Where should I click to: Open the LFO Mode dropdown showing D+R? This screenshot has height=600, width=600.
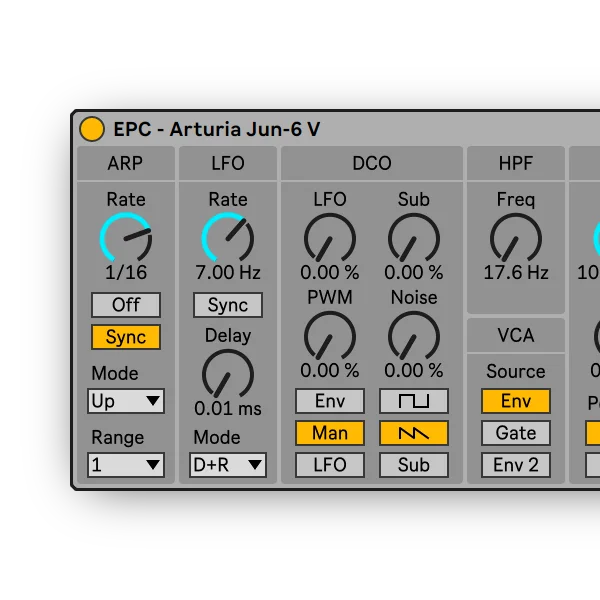(228, 465)
